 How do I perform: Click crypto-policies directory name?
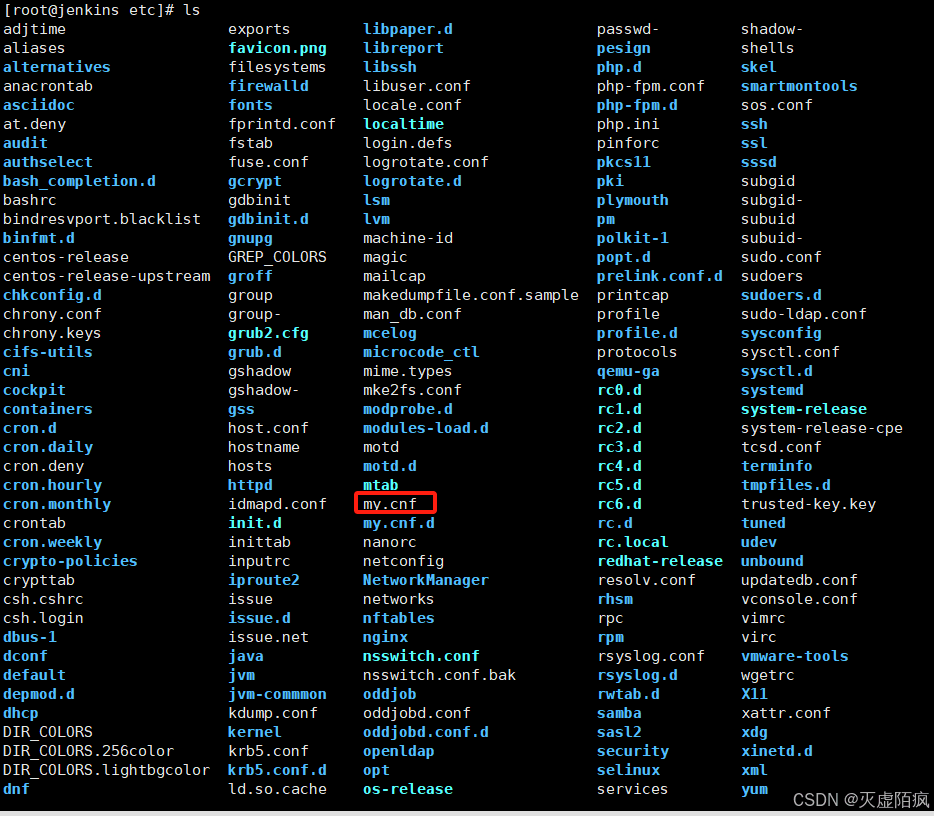pyautogui.click(x=70, y=561)
